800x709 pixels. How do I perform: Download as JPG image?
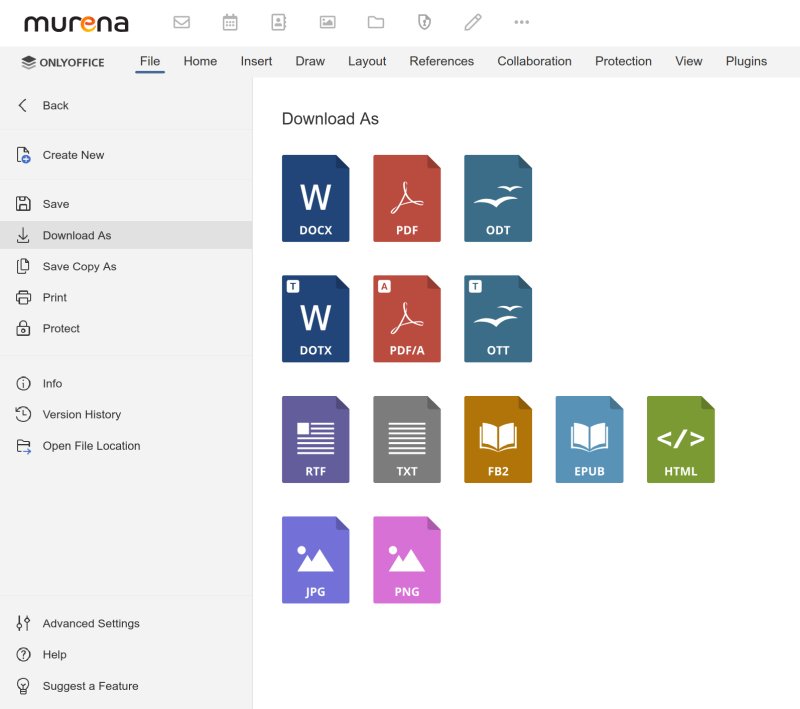click(x=315, y=560)
